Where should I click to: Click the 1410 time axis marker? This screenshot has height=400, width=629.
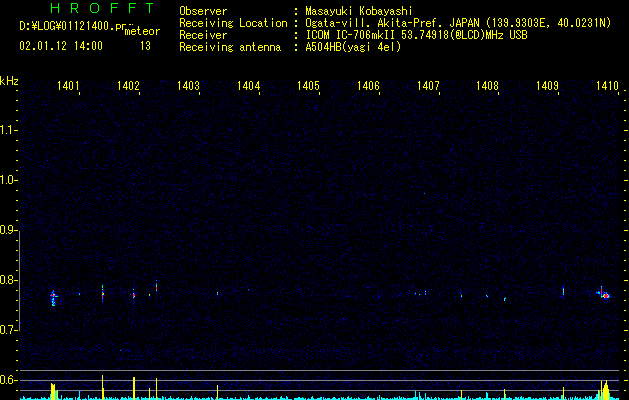(x=607, y=85)
